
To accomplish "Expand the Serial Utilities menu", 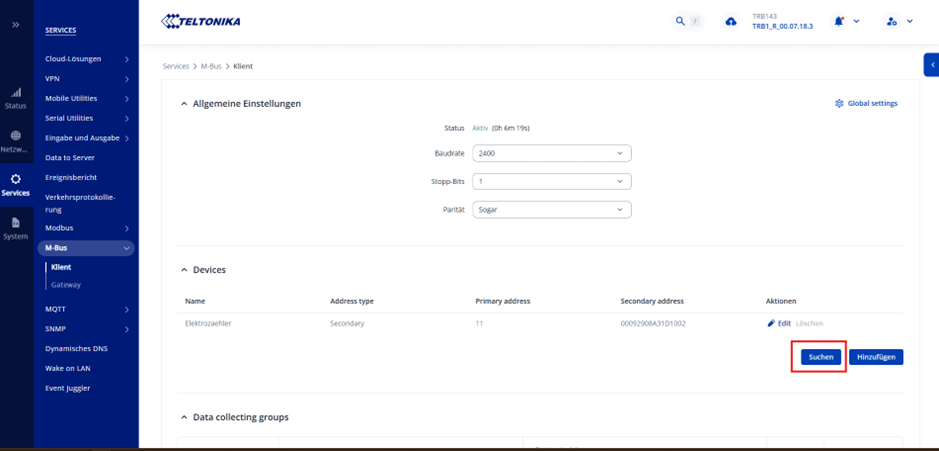I will pos(87,118).
